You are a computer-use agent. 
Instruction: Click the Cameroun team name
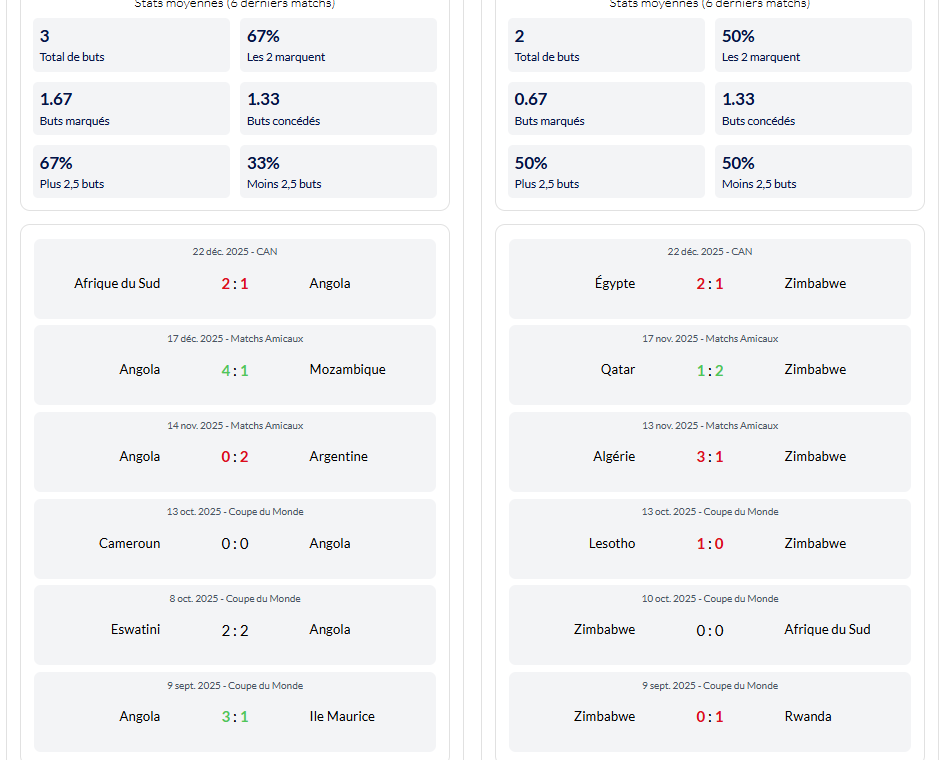click(129, 544)
